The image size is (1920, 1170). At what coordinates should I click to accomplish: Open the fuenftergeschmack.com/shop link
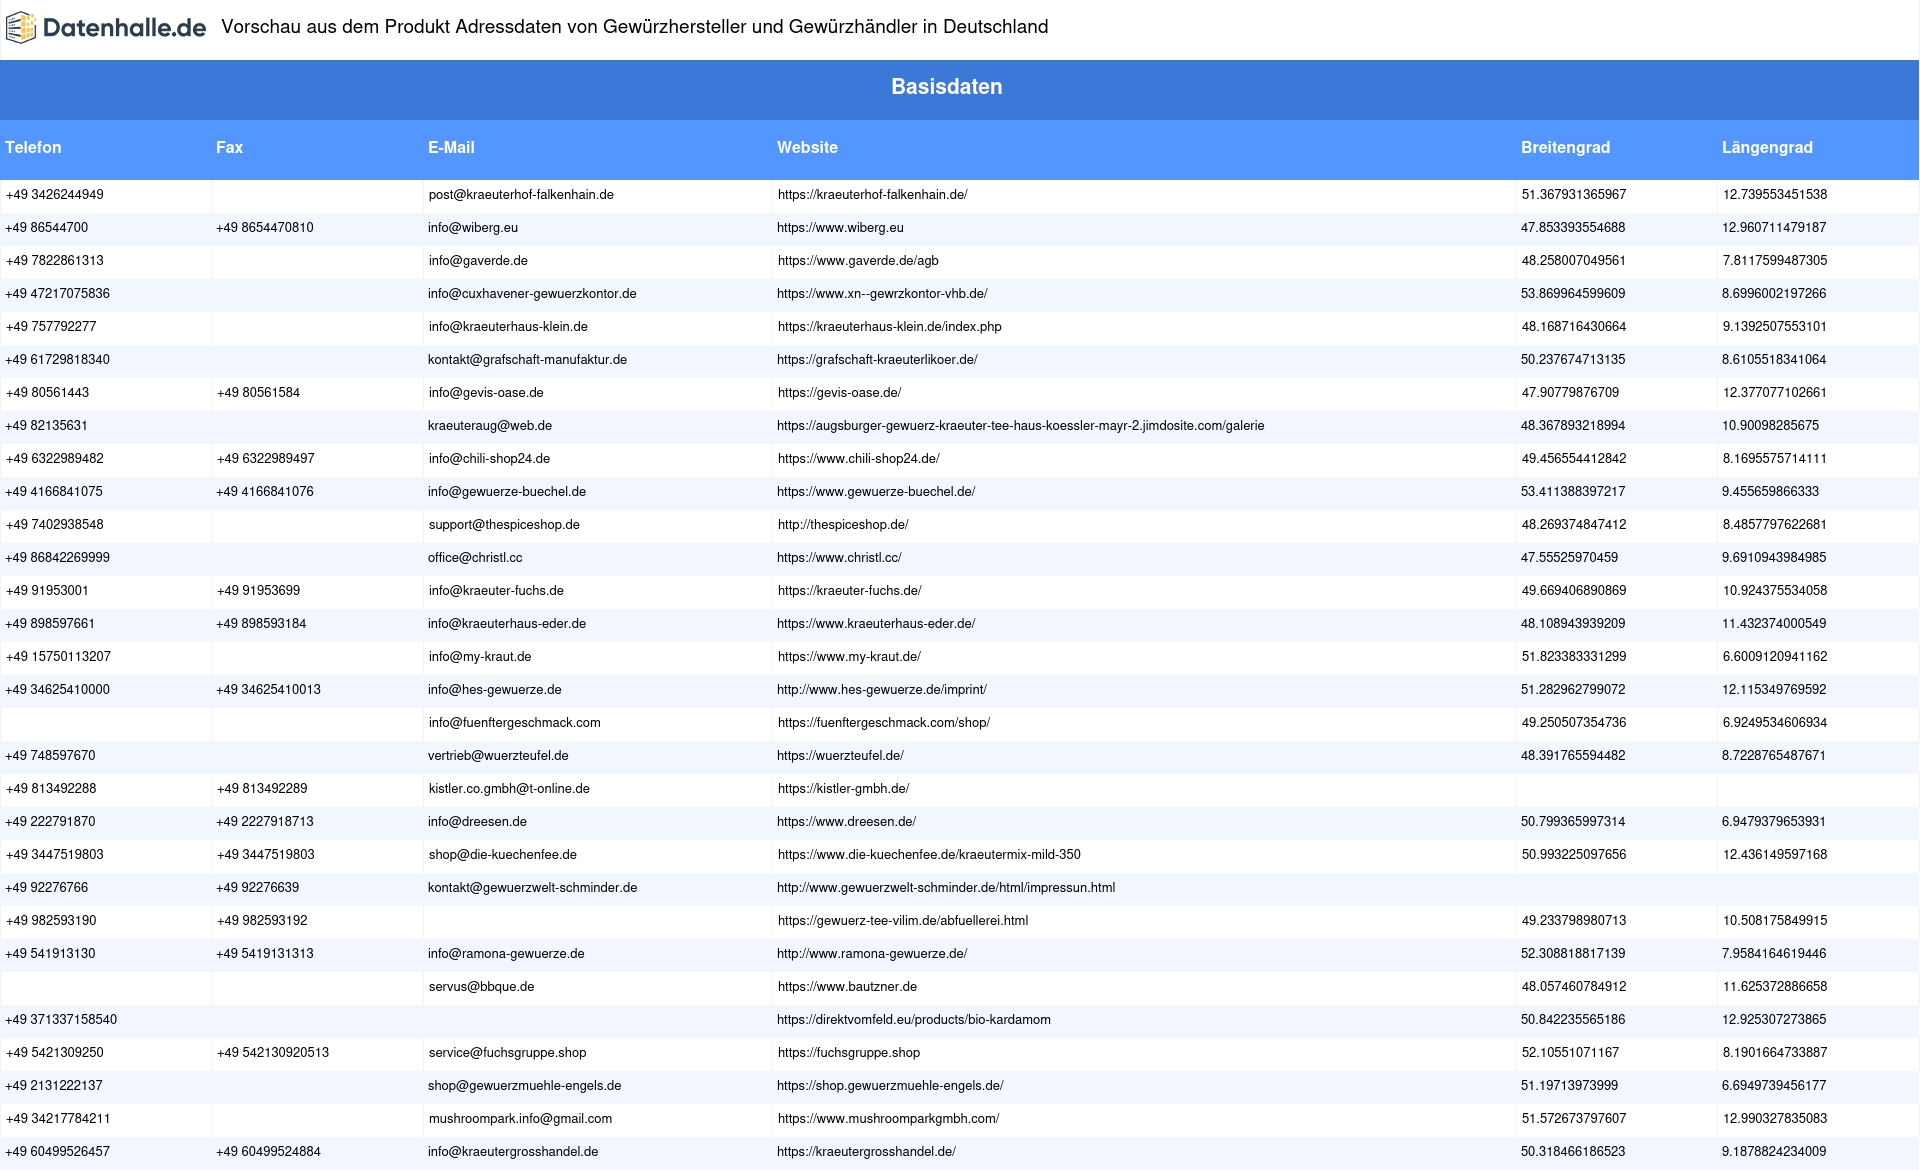pyautogui.click(x=884, y=723)
